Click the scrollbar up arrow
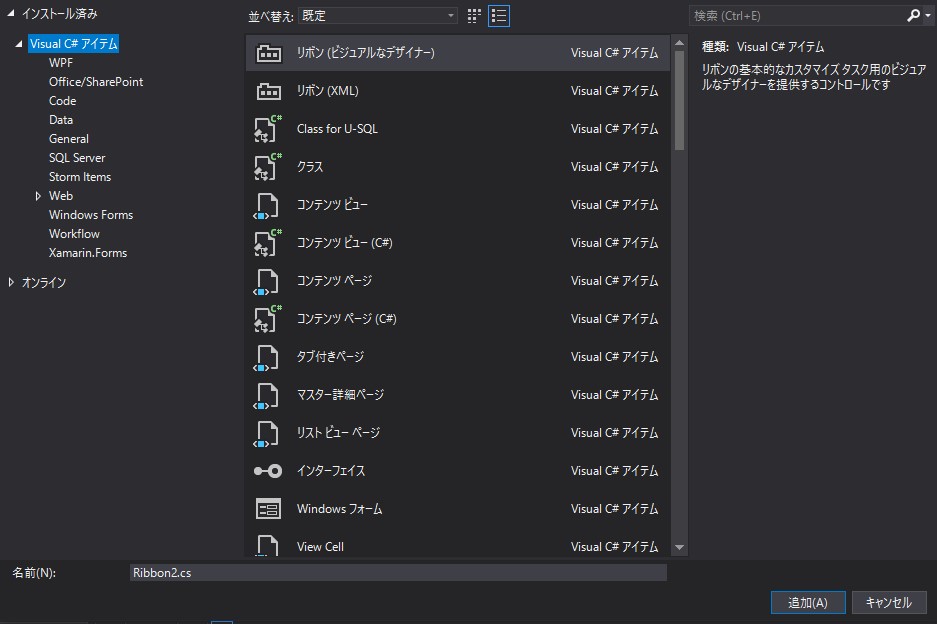937x624 pixels. click(x=679, y=43)
